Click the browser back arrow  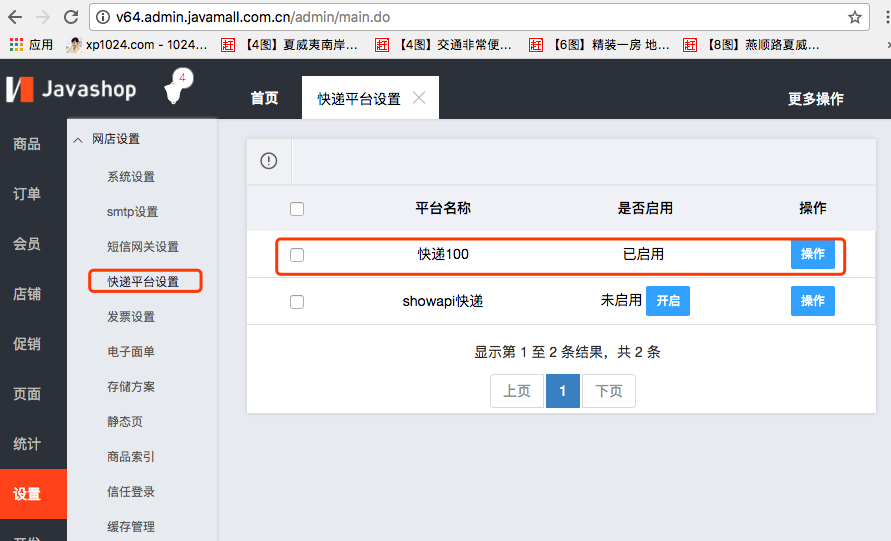tap(15, 17)
